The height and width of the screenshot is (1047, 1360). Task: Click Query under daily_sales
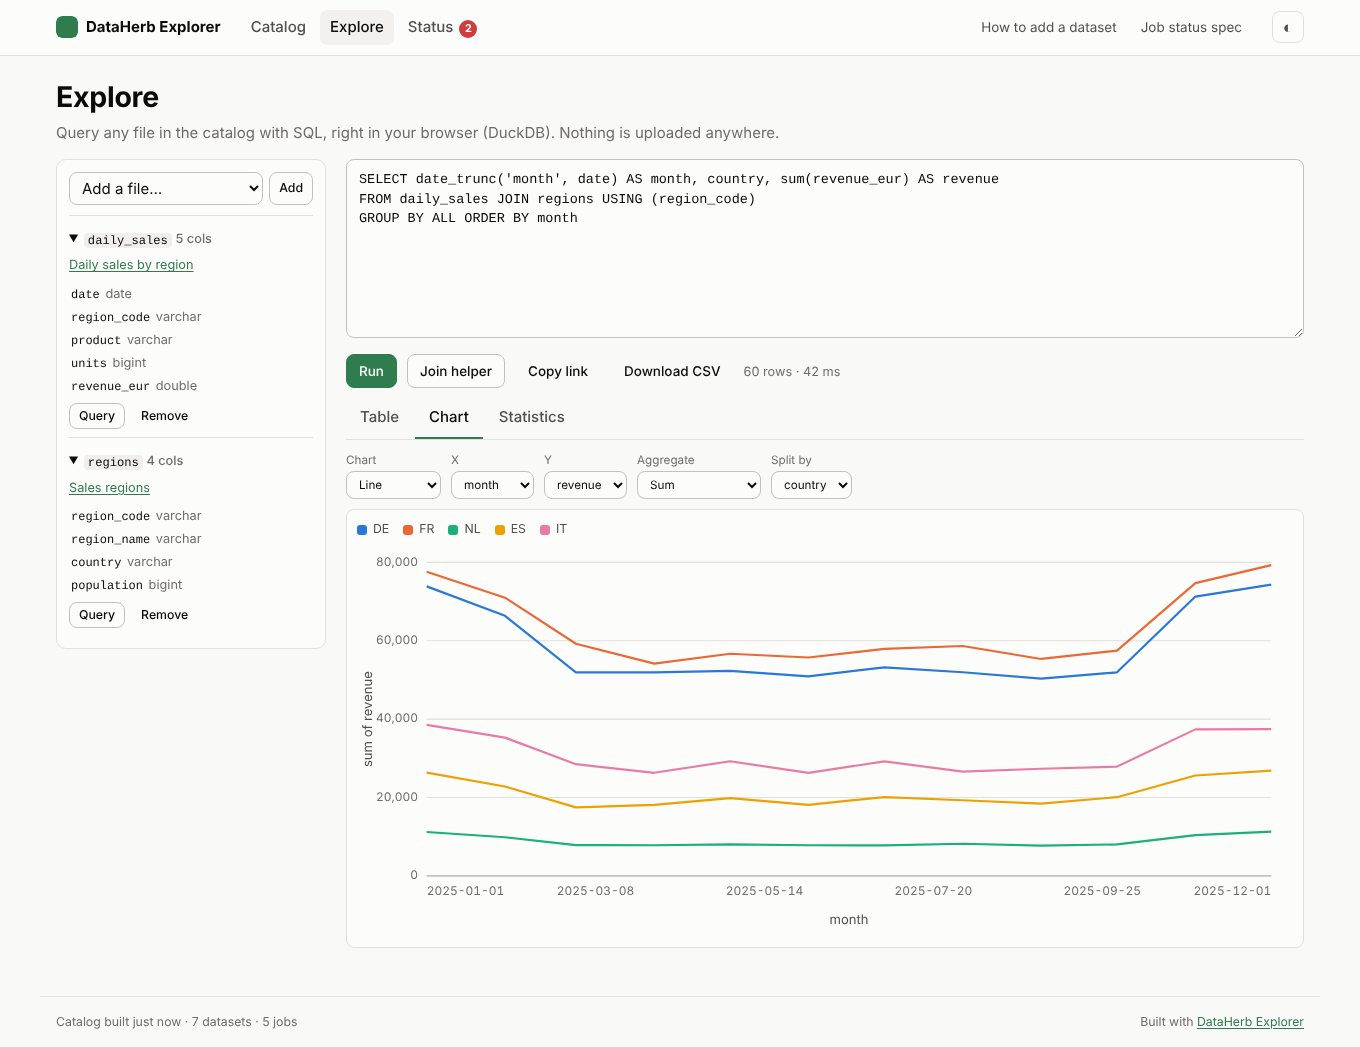(x=97, y=416)
